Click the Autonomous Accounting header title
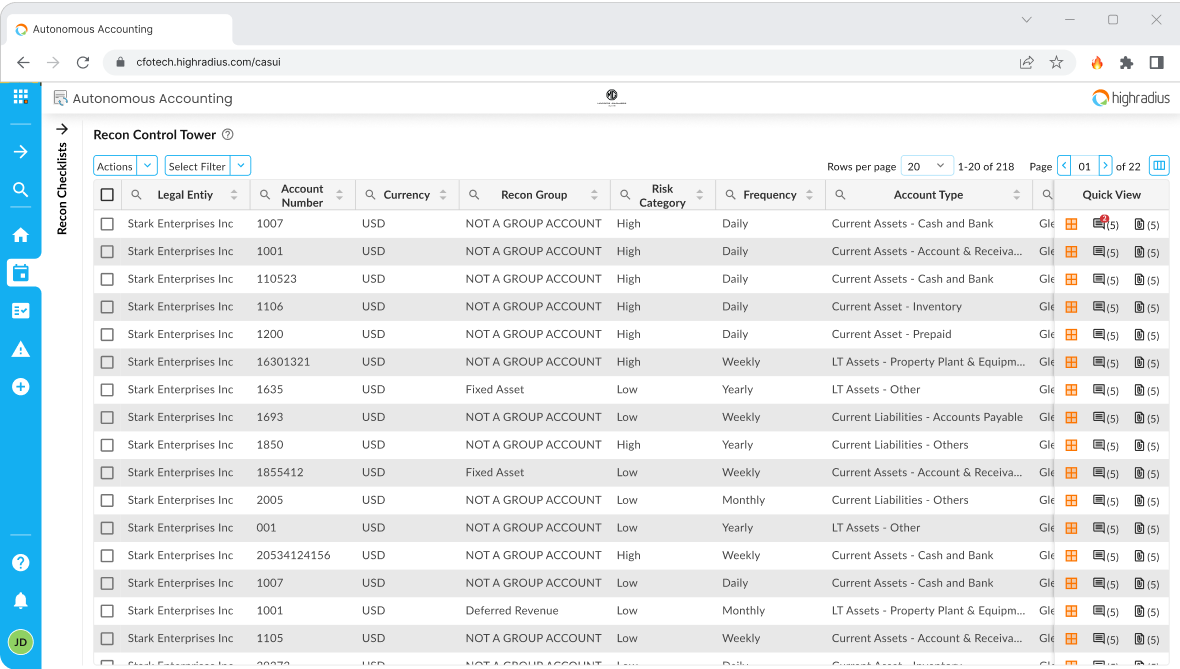This screenshot has width=1180, height=669. point(152,99)
